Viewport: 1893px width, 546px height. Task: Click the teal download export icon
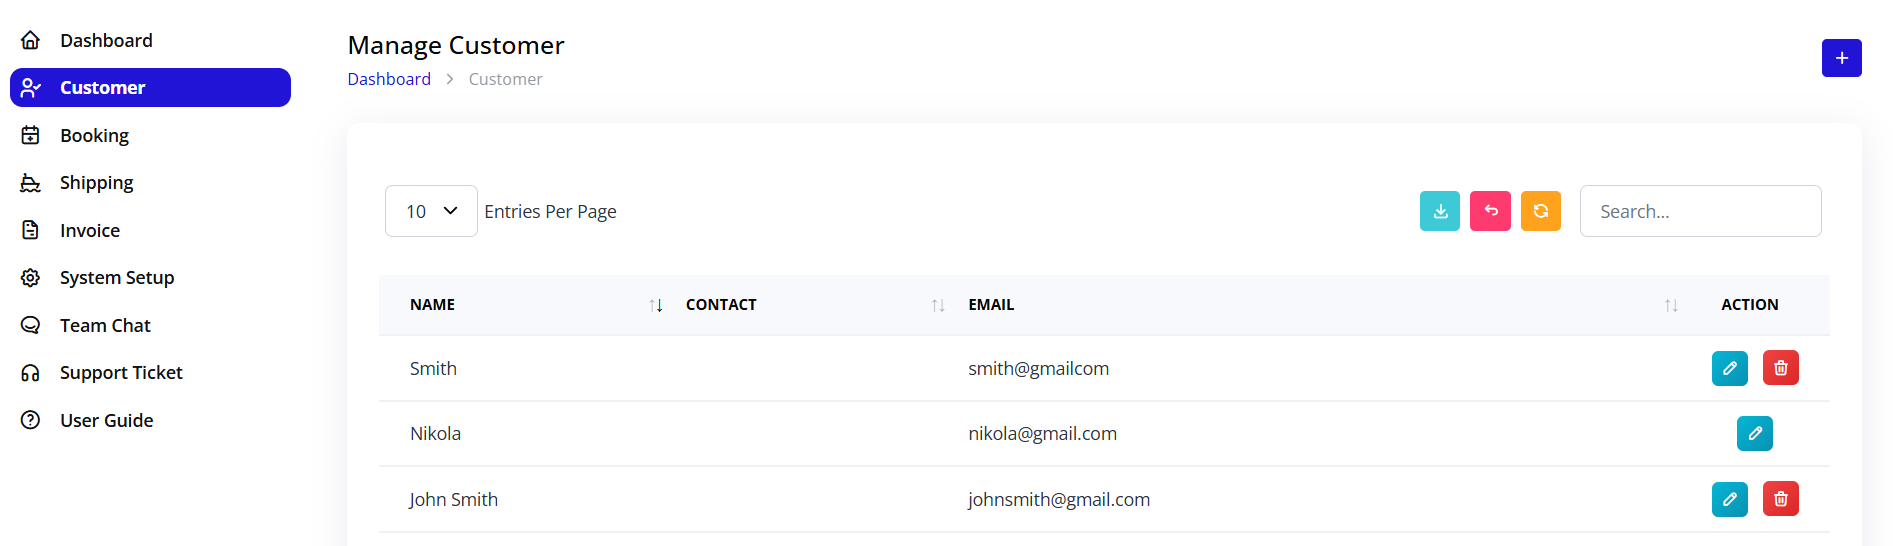[1439, 211]
